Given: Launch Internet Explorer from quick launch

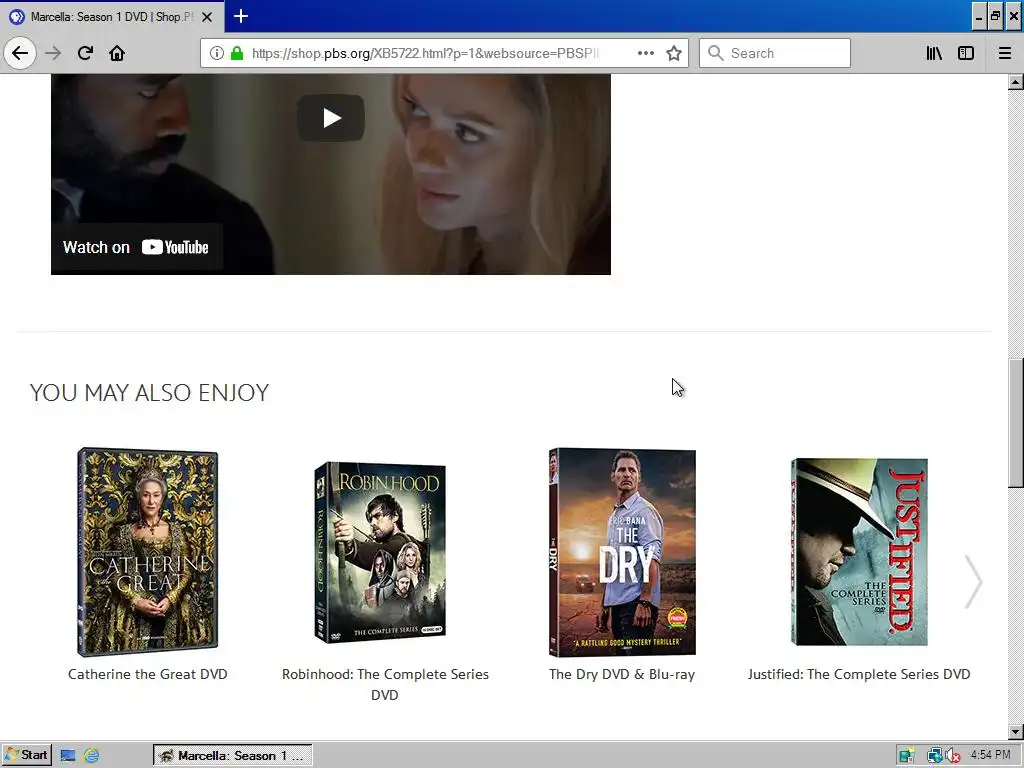Looking at the screenshot, I should point(91,756).
